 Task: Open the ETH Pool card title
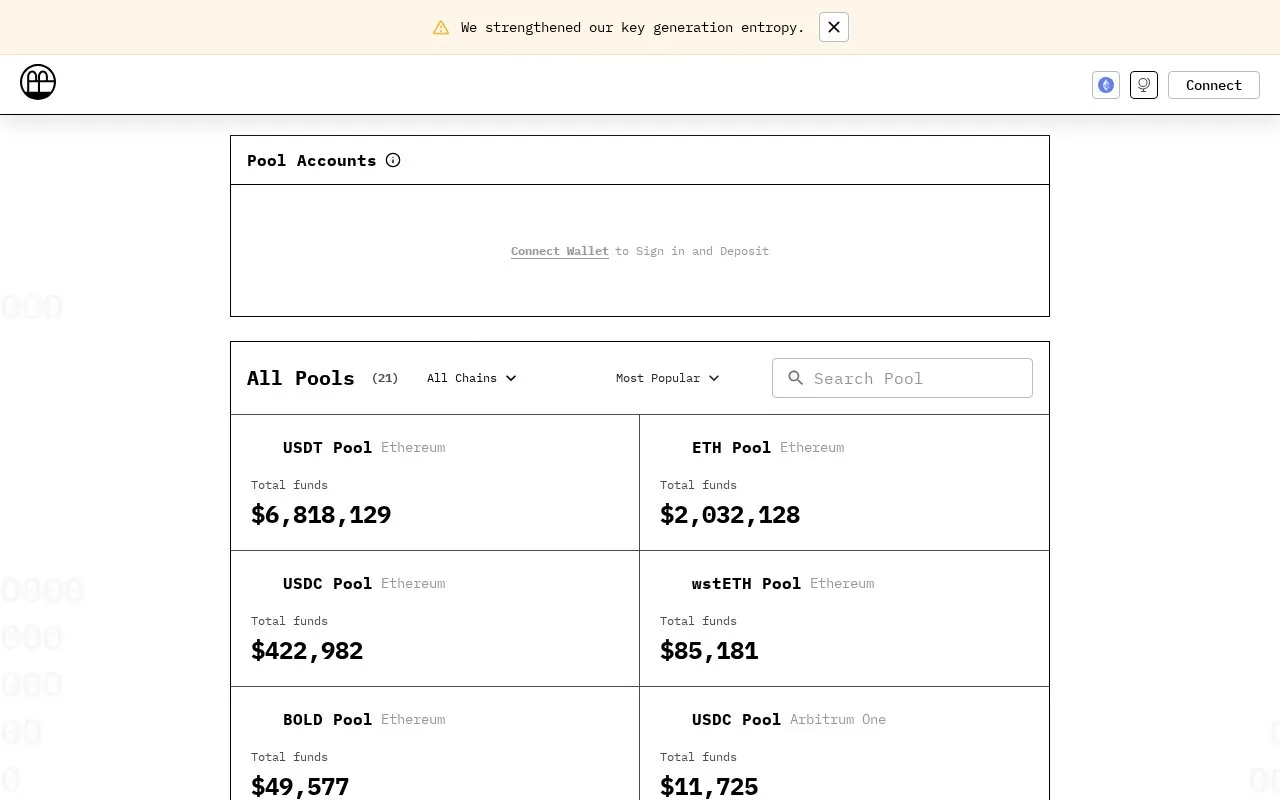click(x=731, y=448)
